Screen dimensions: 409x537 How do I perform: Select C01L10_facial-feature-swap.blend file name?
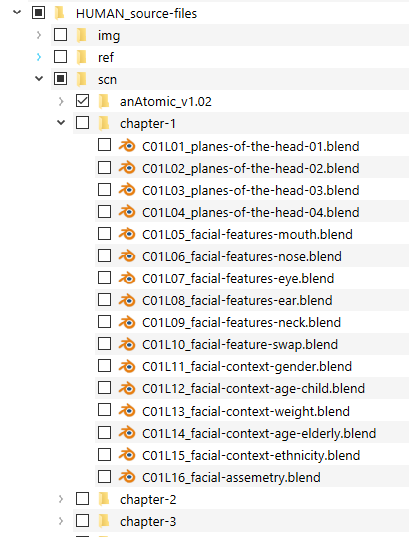(240, 344)
